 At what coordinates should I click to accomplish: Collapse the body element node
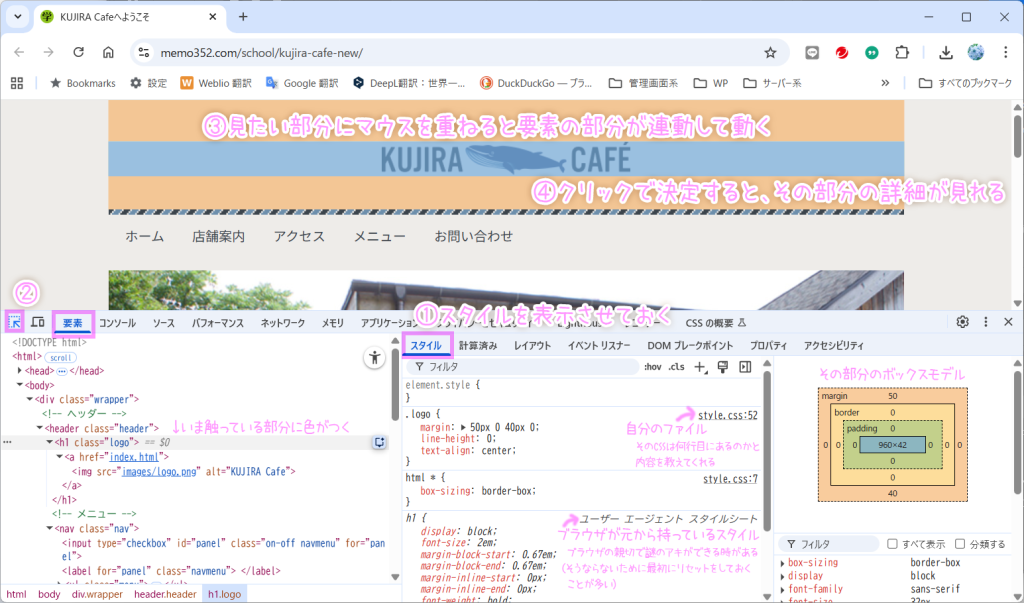pyautogui.click(x=21, y=385)
